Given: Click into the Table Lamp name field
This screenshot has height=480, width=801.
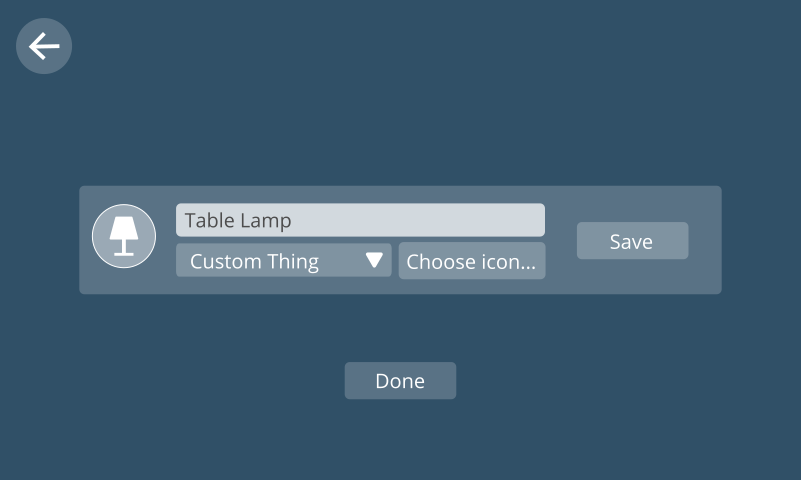Looking at the screenshot, I should point(360,220).
